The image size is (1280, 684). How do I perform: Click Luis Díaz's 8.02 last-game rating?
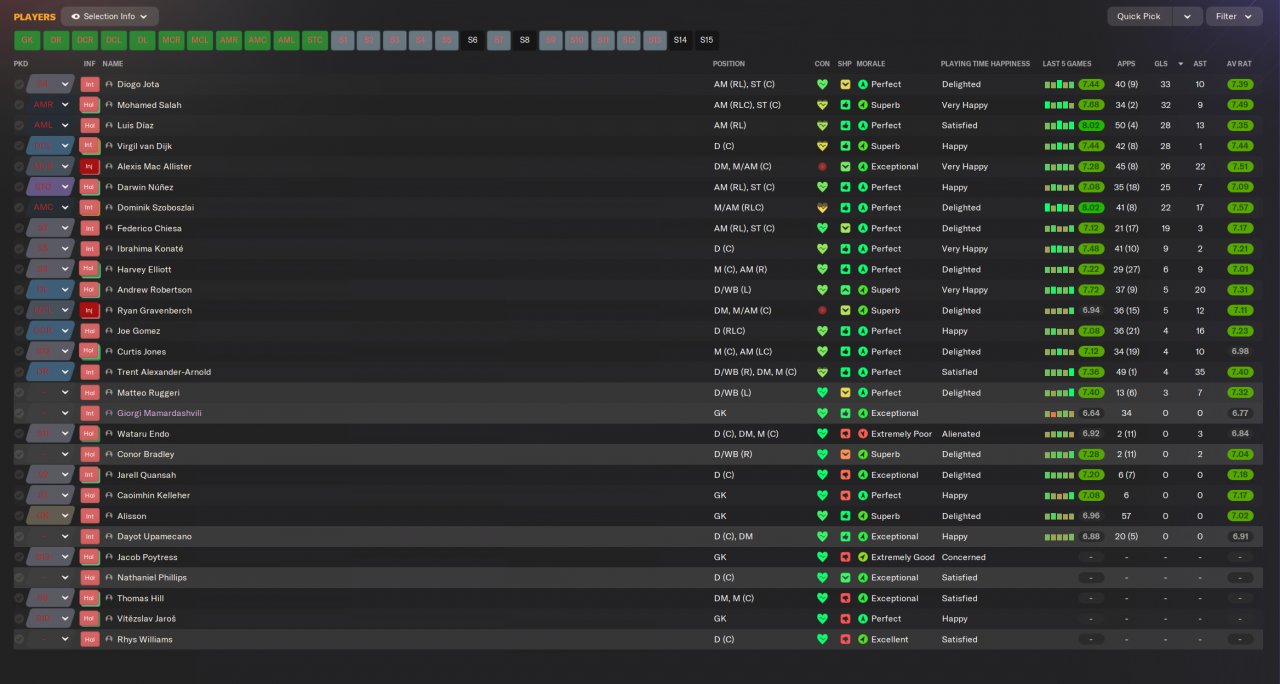coord(1091,125)
